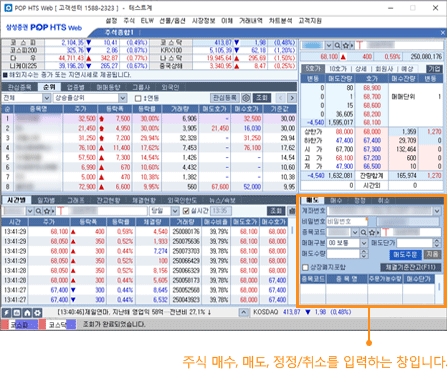
Task: Close the 주식종합1 screen tab
Action: coord(443,33)
